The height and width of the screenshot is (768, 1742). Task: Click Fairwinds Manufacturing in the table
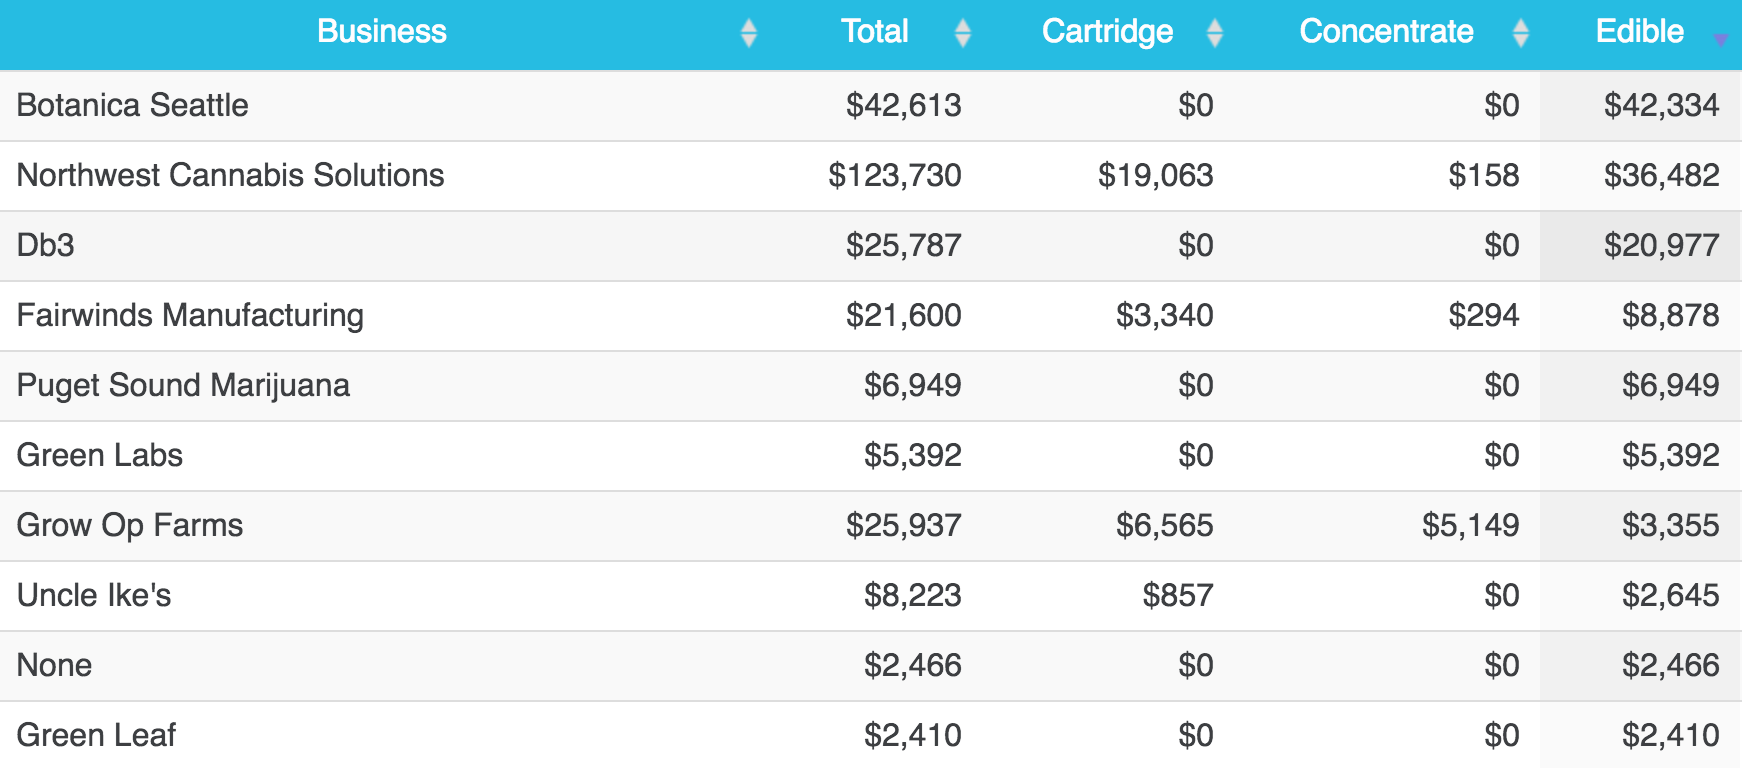point(190,315)
